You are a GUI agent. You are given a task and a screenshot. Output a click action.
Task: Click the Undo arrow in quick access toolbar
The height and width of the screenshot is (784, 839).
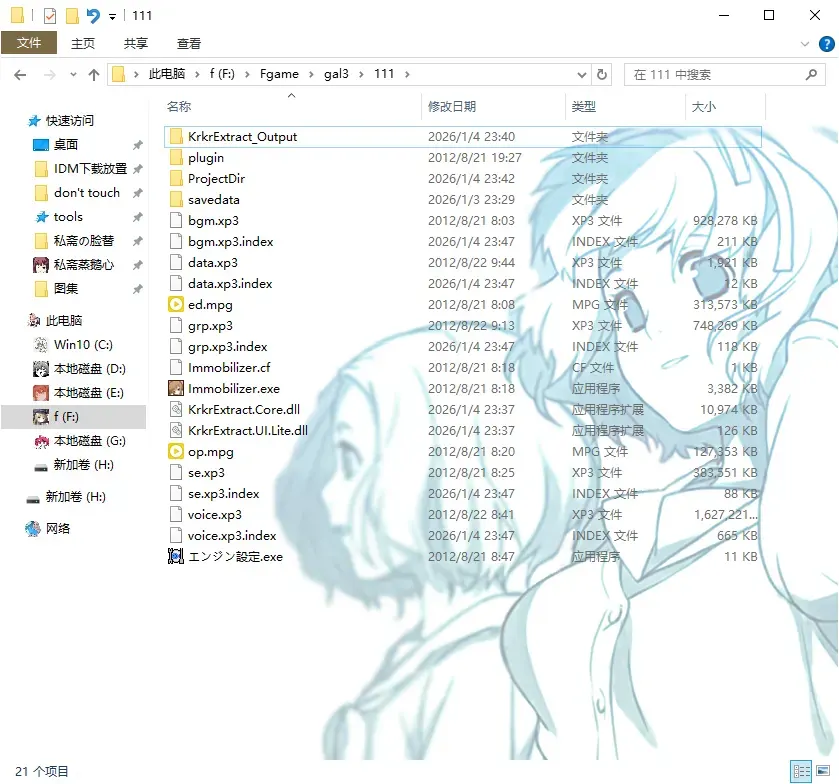pos(94,16)
